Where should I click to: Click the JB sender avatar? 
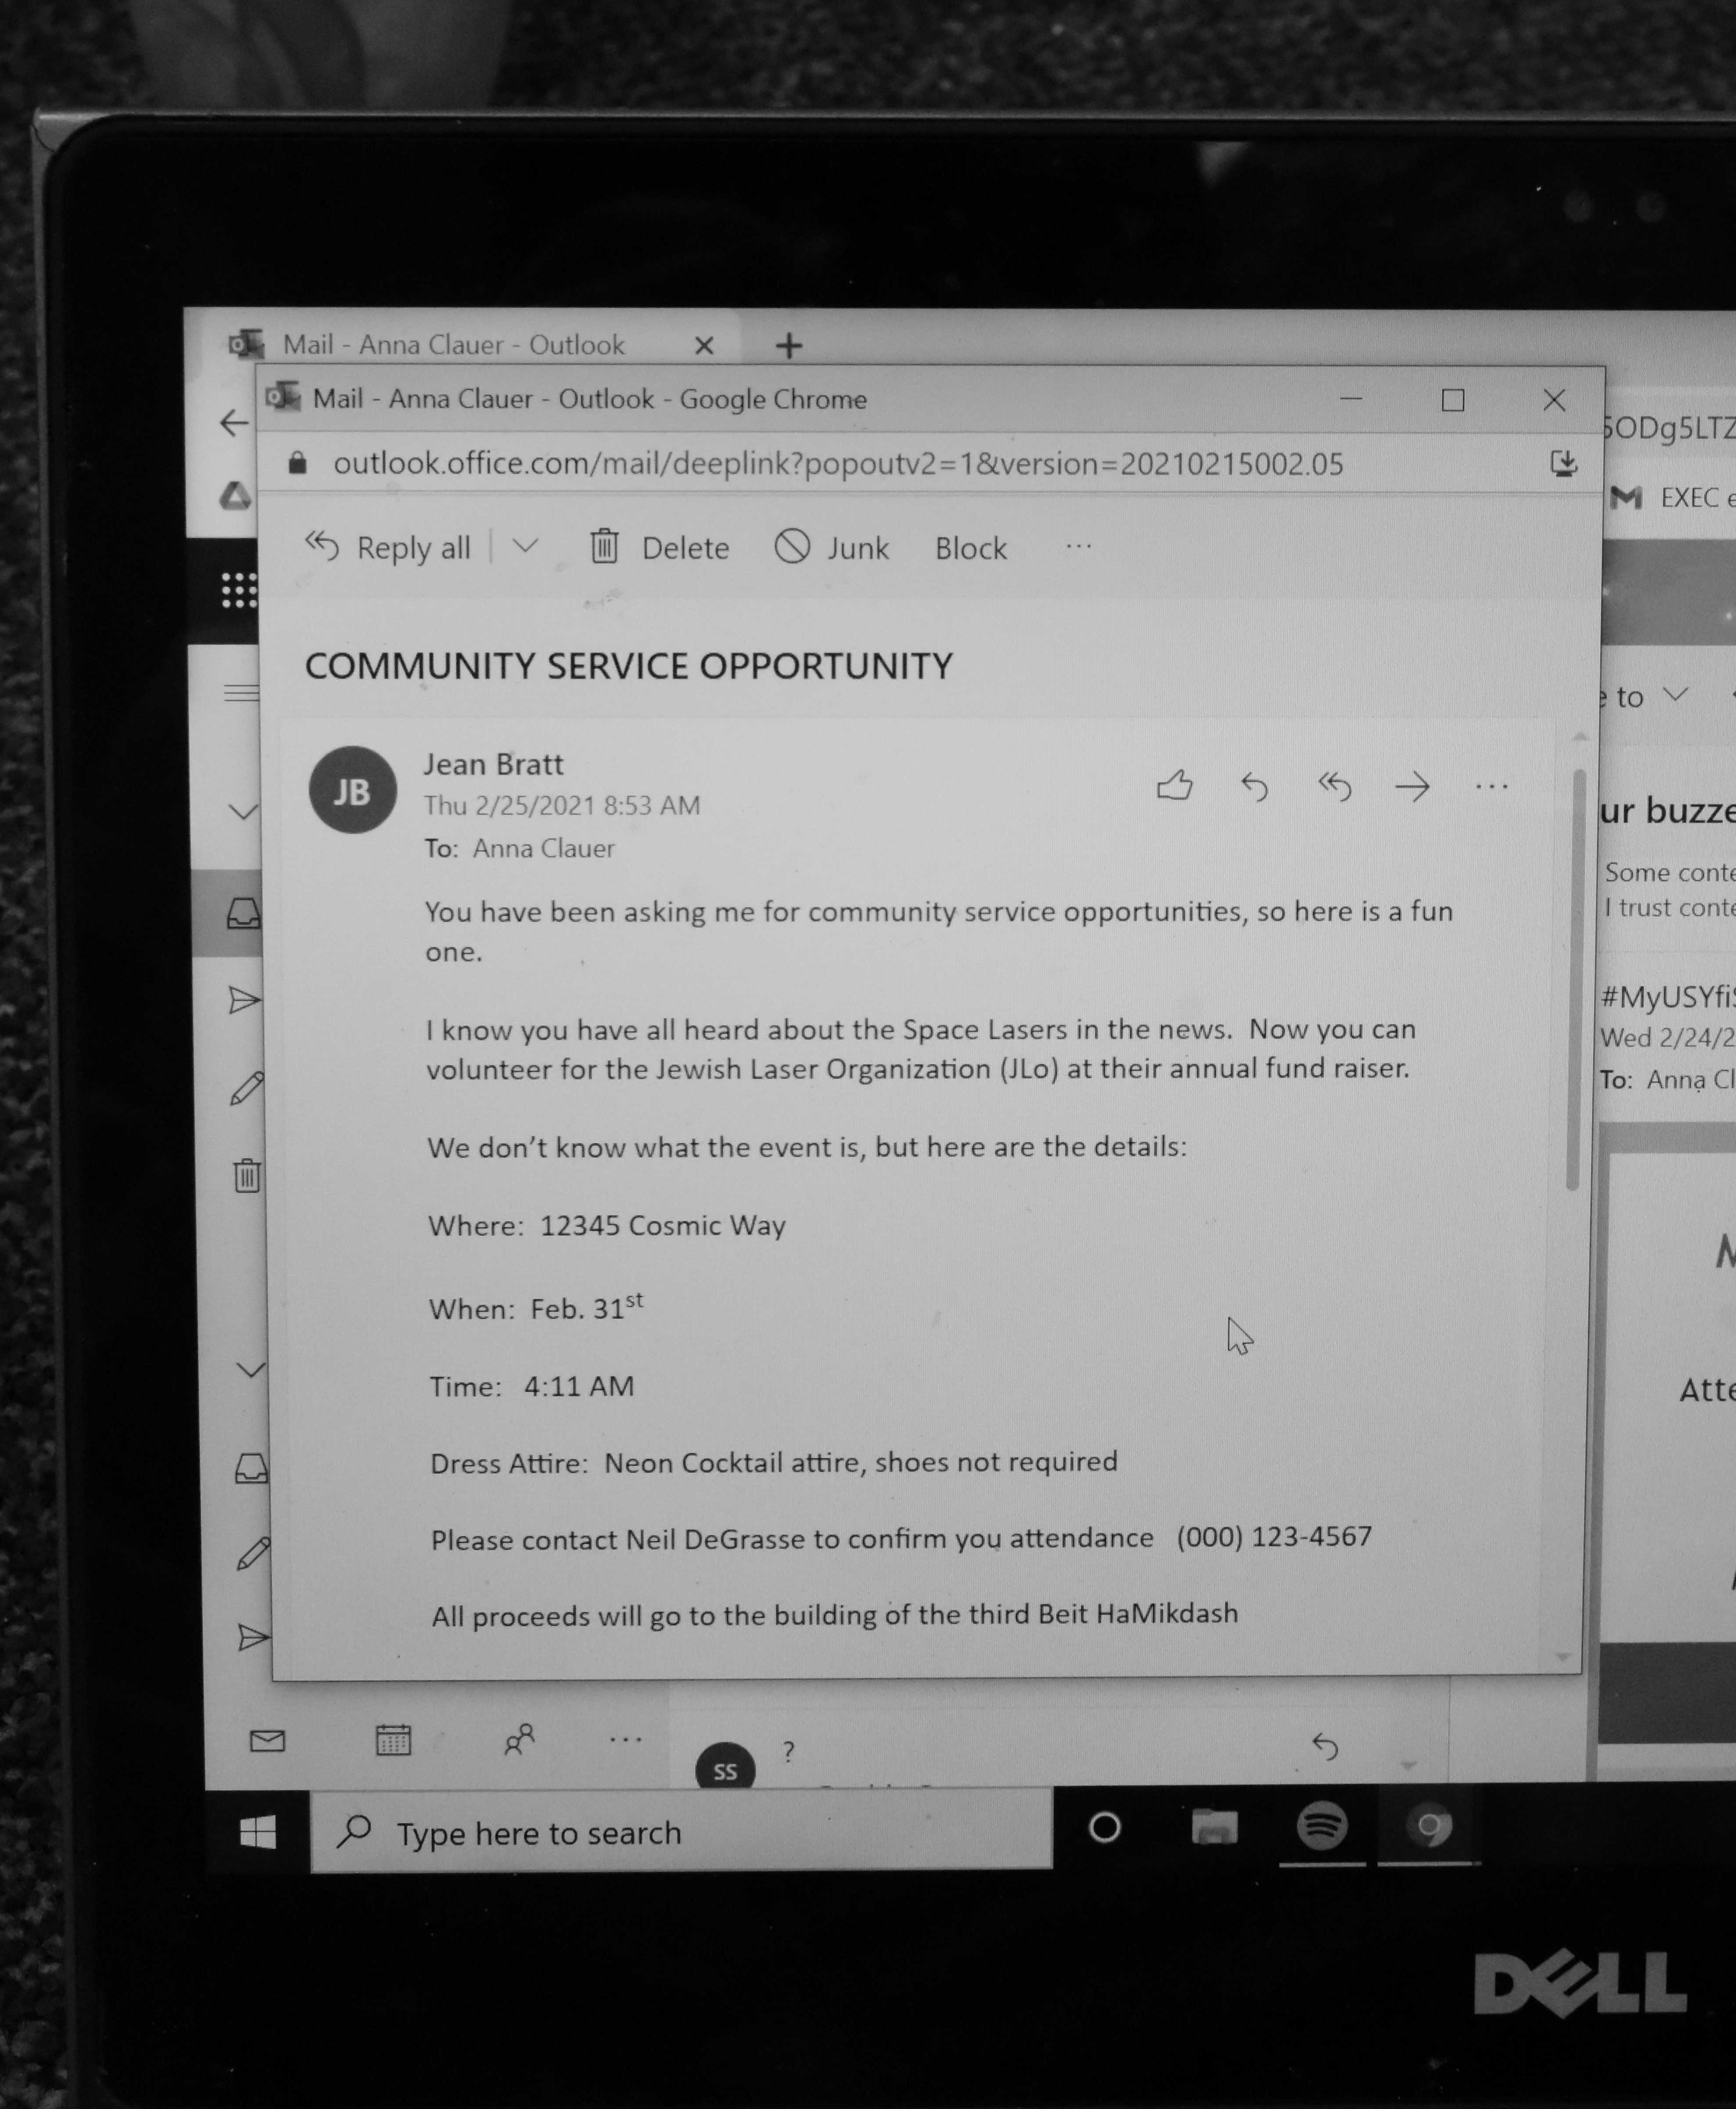[x=352, y=790]
